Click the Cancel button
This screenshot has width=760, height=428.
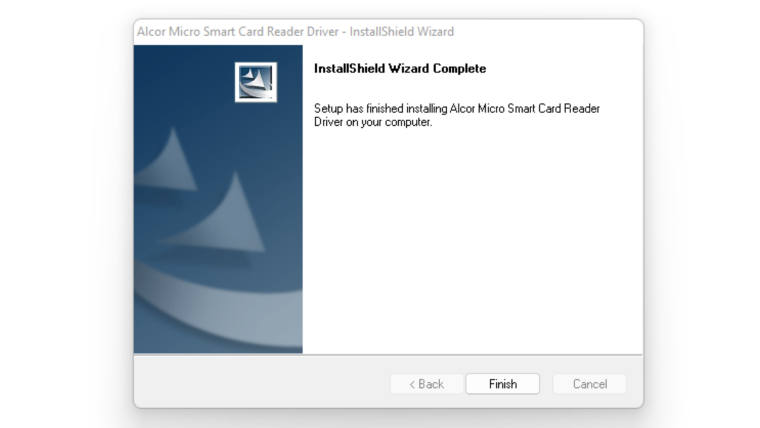click(x=589, y=383)
